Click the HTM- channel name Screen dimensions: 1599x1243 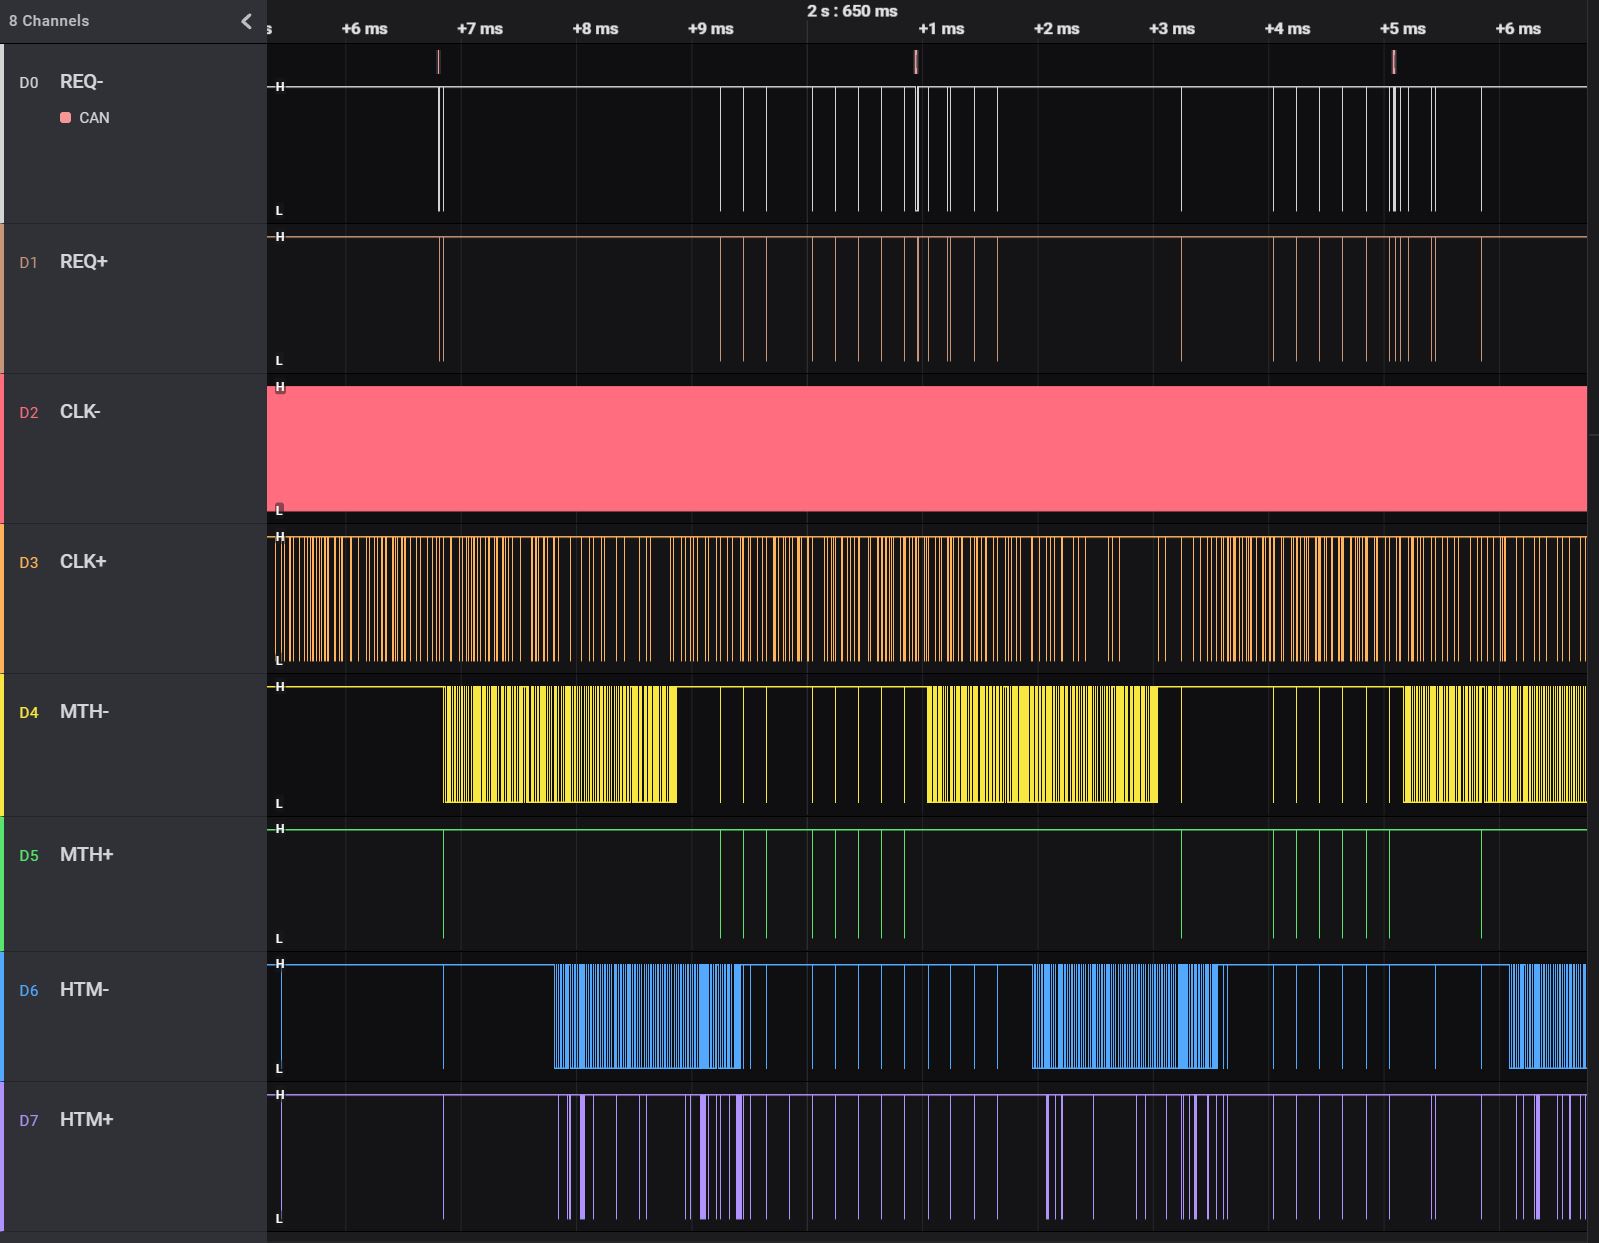click(84, 990)
